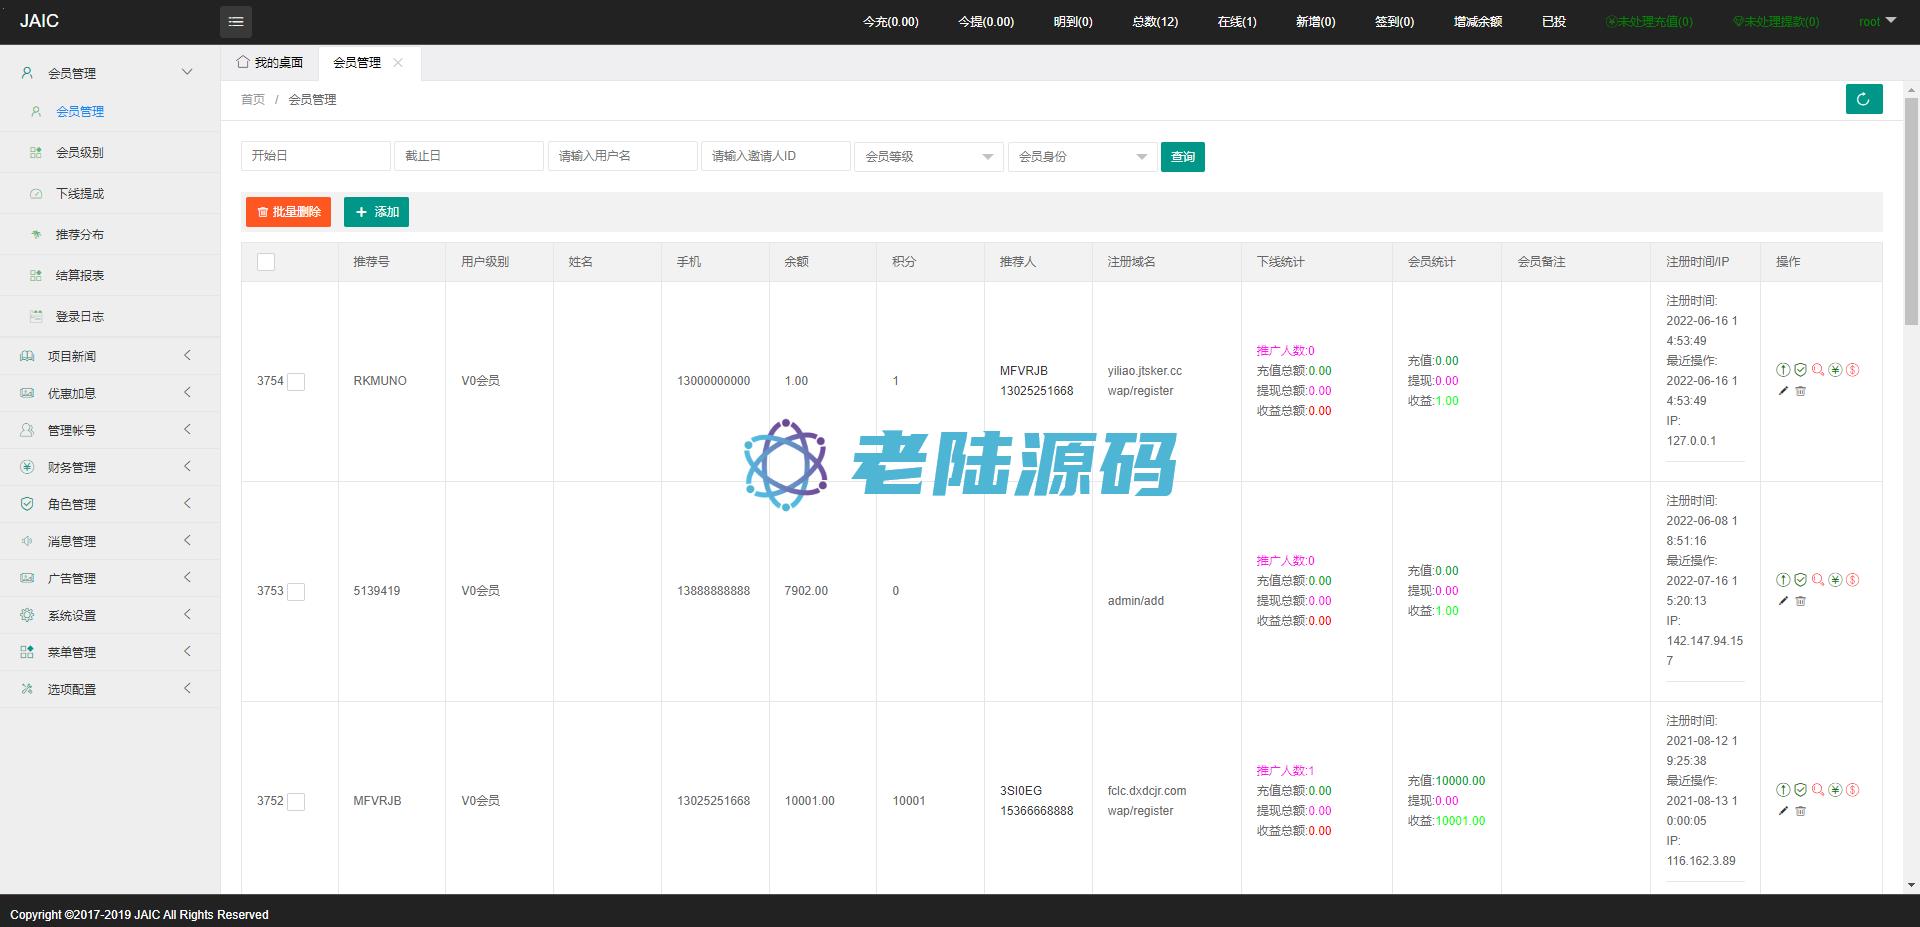Open the 会员身份 dropdown filter
Viewport: 1920px width, 927px height.
tap(1082, 157)
